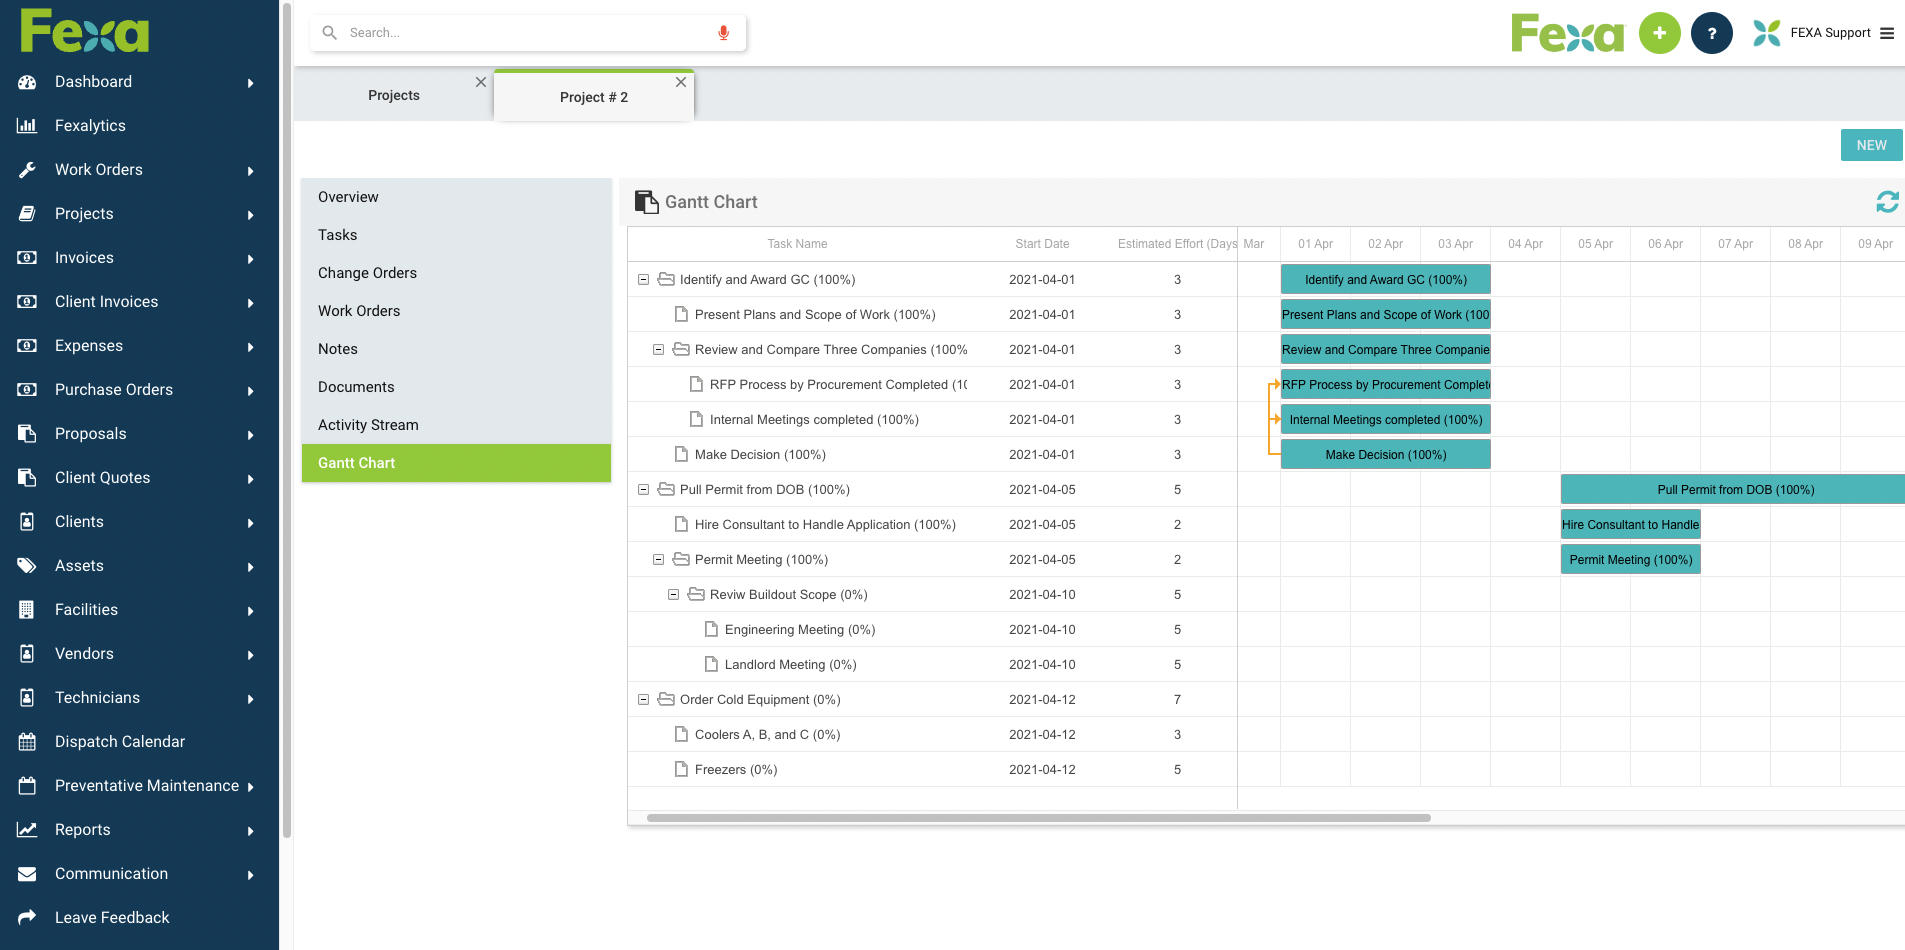Refresh the Gantt Chart with the sync icon
This screenshot has width=1905, height=950.
(1887, 202)
